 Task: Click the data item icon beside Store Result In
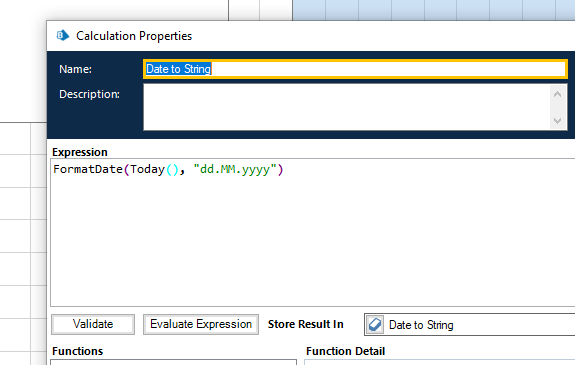(375, 325)
